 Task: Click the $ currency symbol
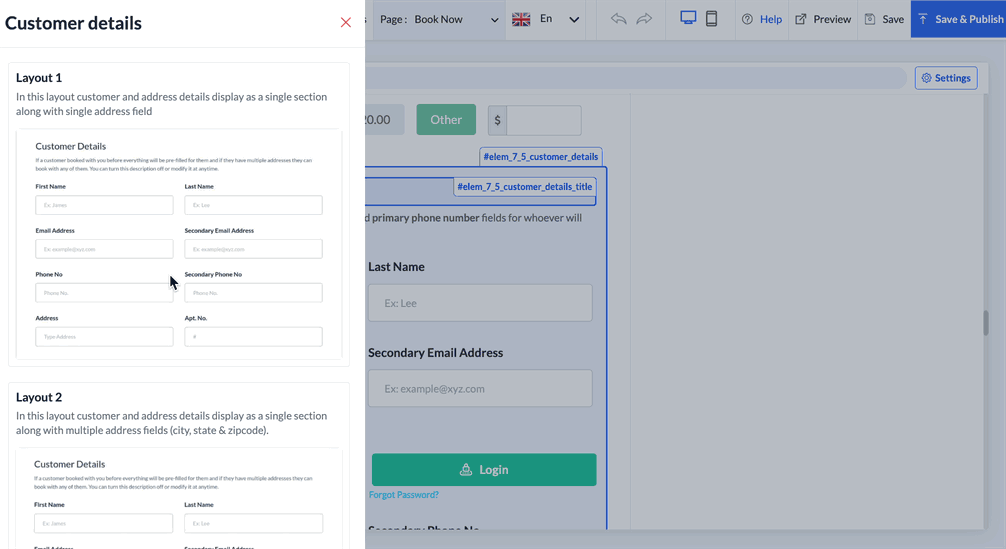click(497, 121)
